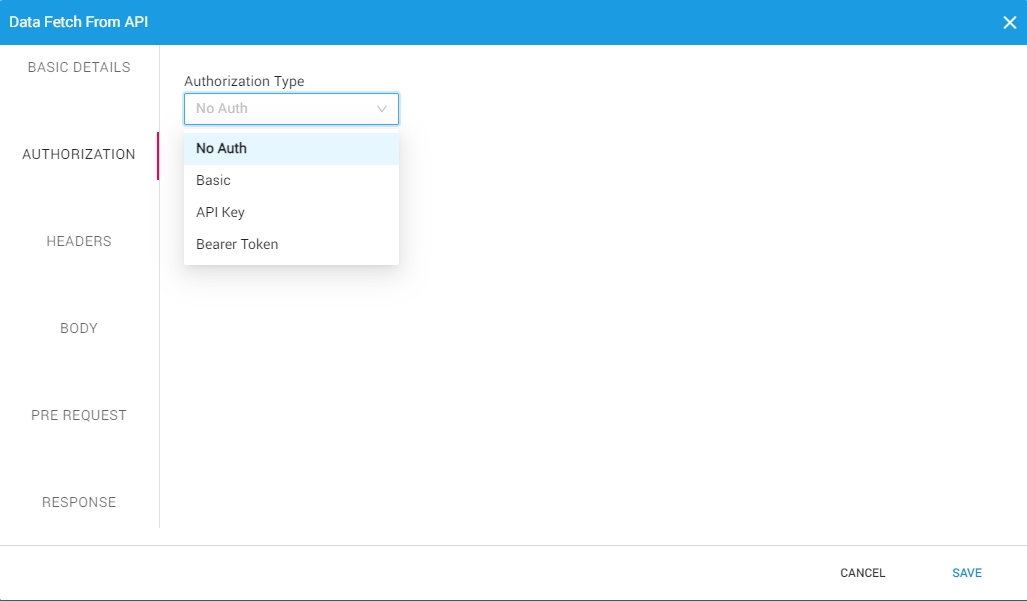Select the Authorization tab in sidebar
Viewport: 1027px width, 601px height.
pyautogui.click(x=79, y=155)
